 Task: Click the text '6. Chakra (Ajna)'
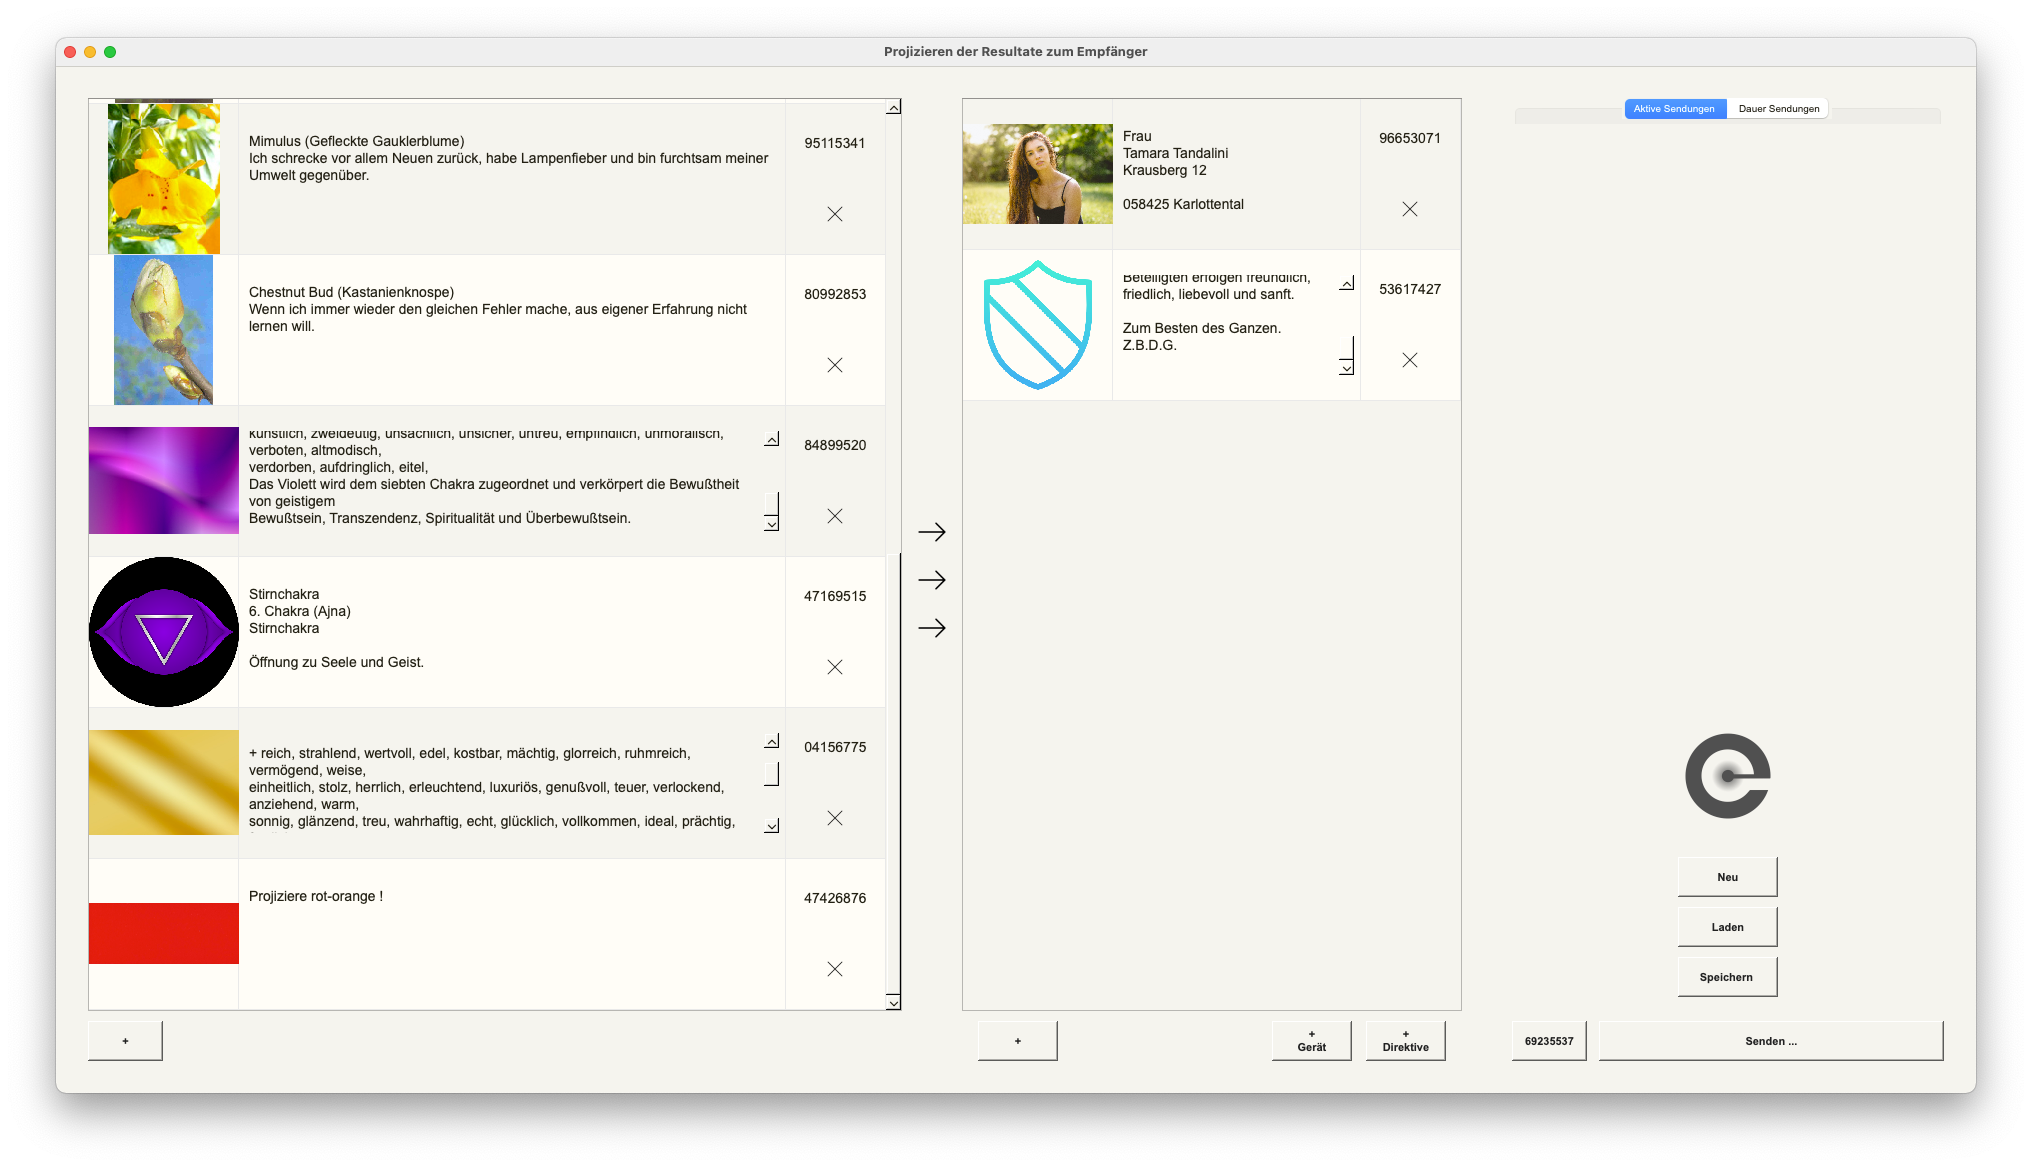(300, 611)
